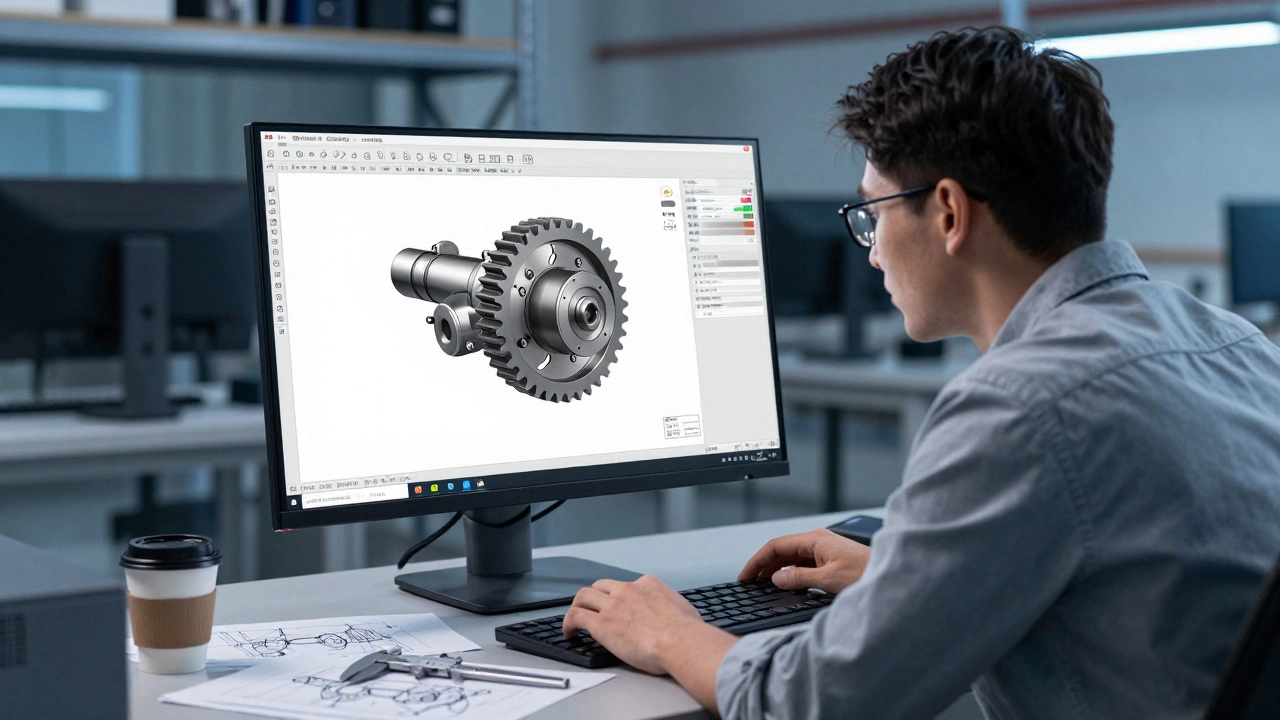Click the red application logo in the title bar
This screenshot has height=720, width=1280.
click(268, 137)
